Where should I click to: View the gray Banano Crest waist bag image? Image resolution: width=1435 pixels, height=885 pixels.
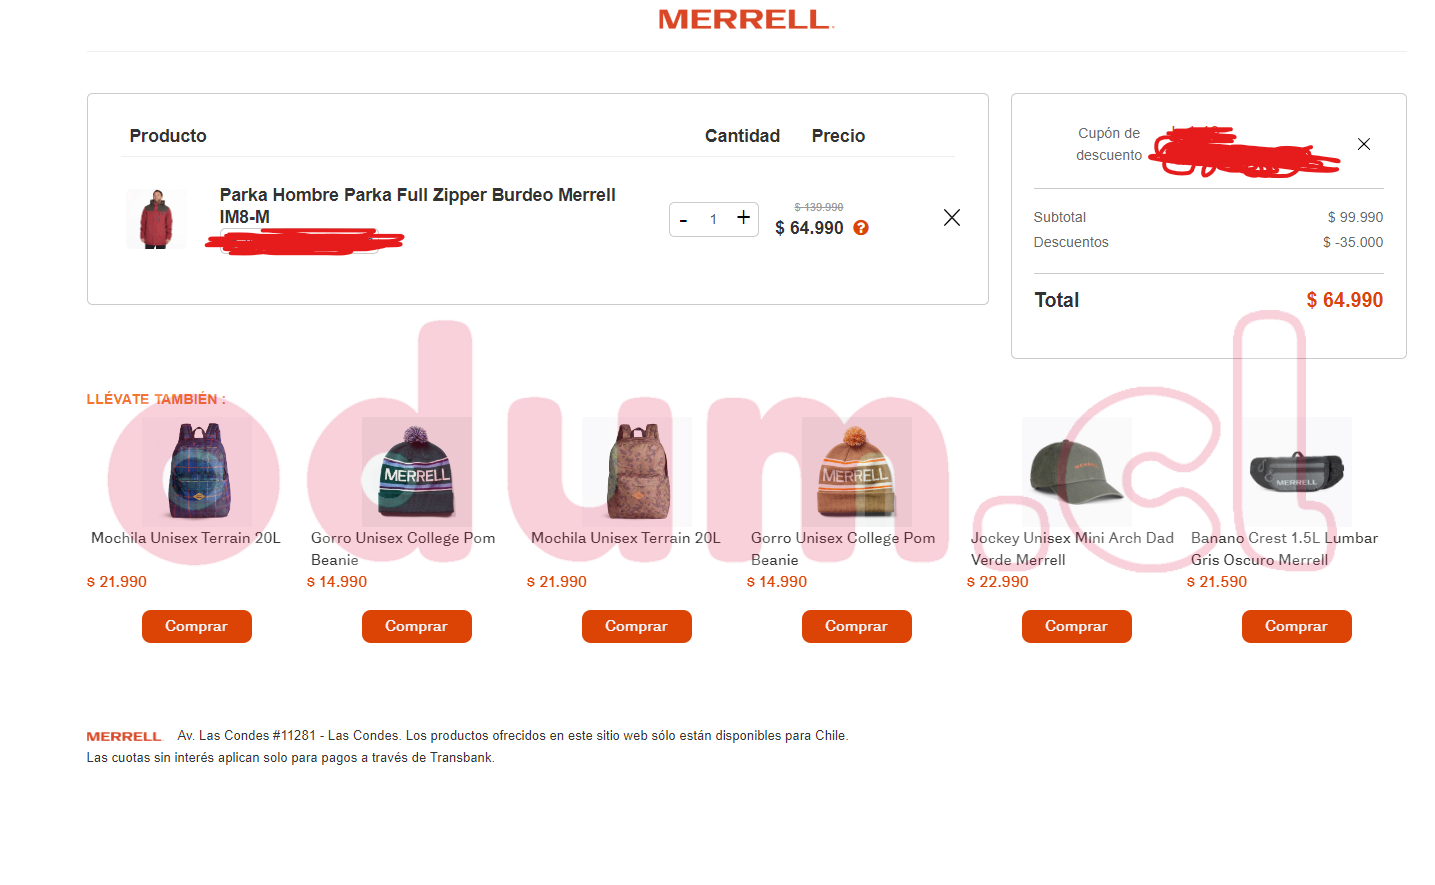[1297, 472]
